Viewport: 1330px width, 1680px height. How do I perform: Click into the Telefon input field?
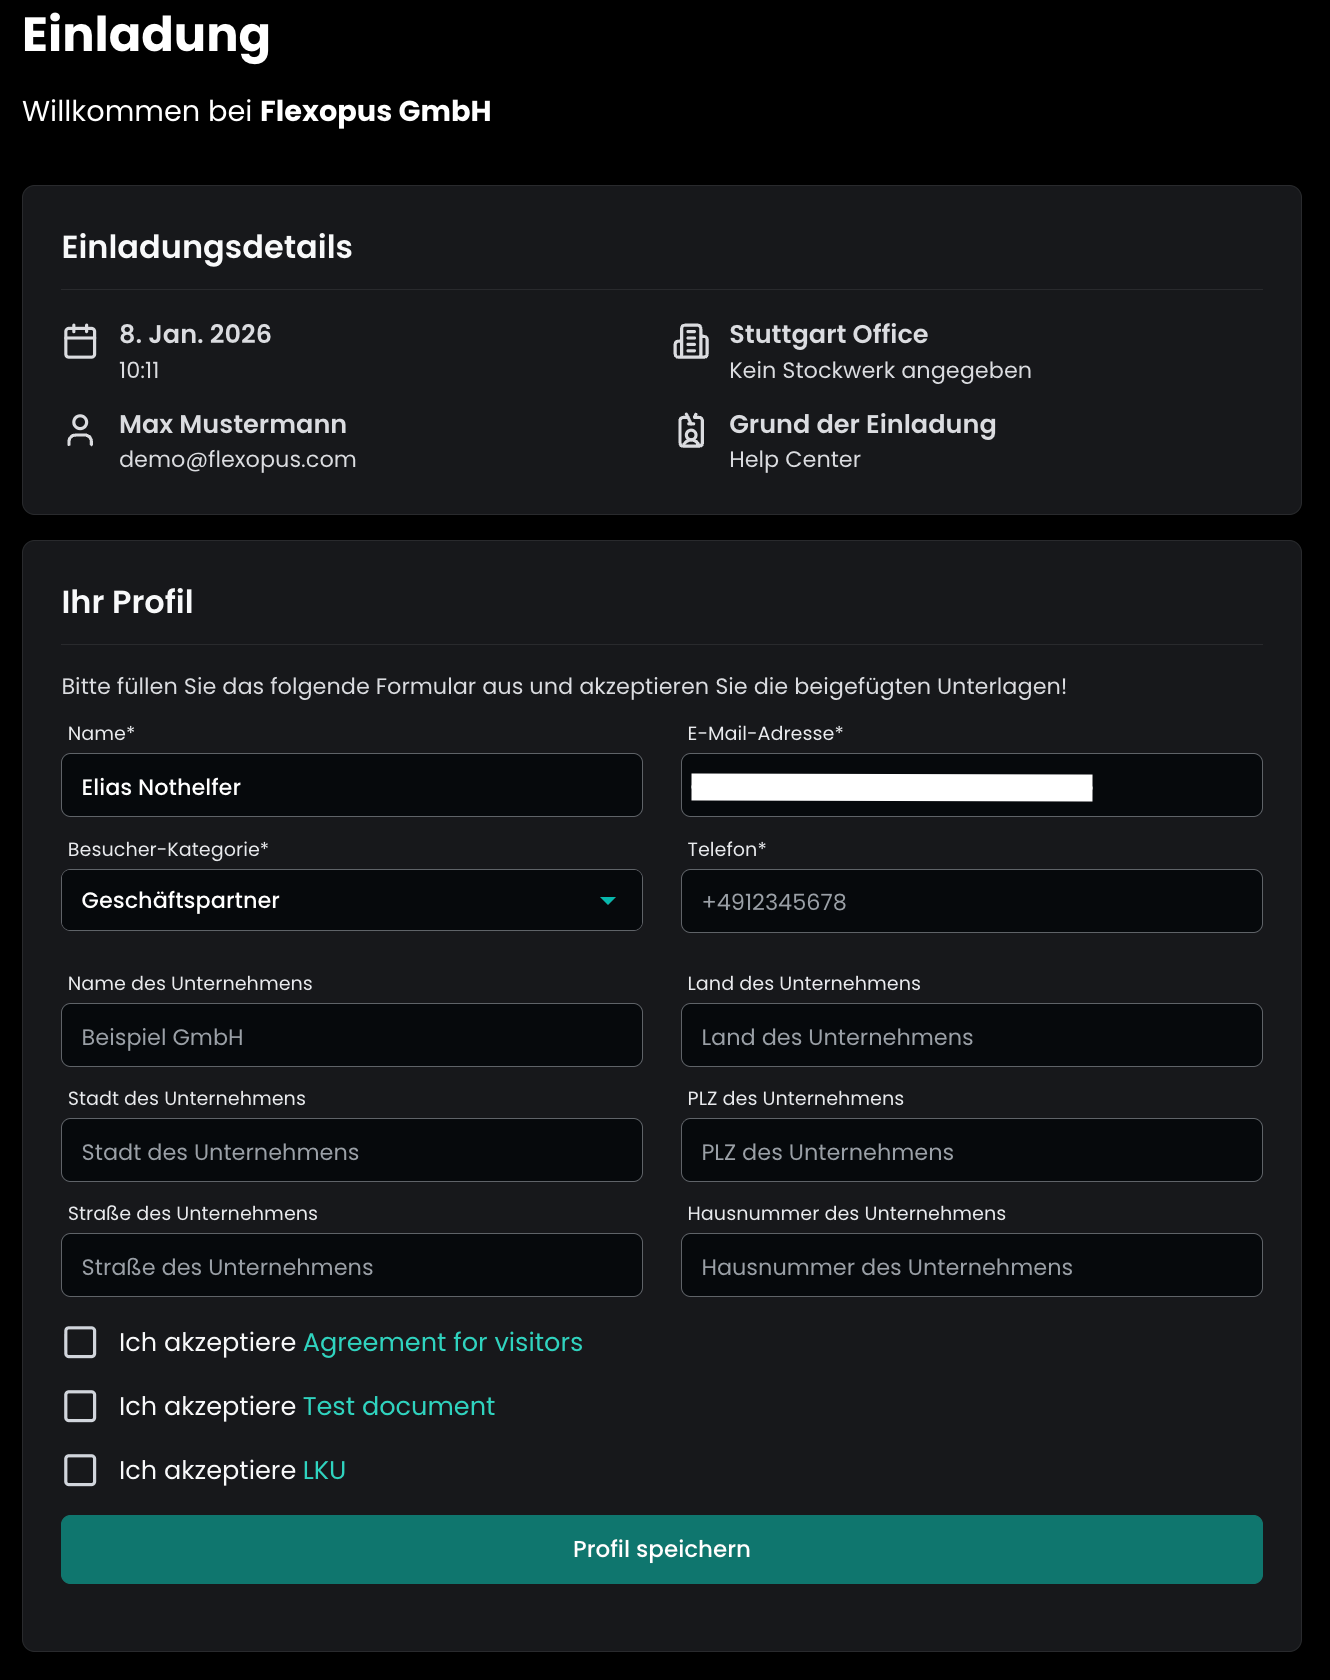click(971, 901)
